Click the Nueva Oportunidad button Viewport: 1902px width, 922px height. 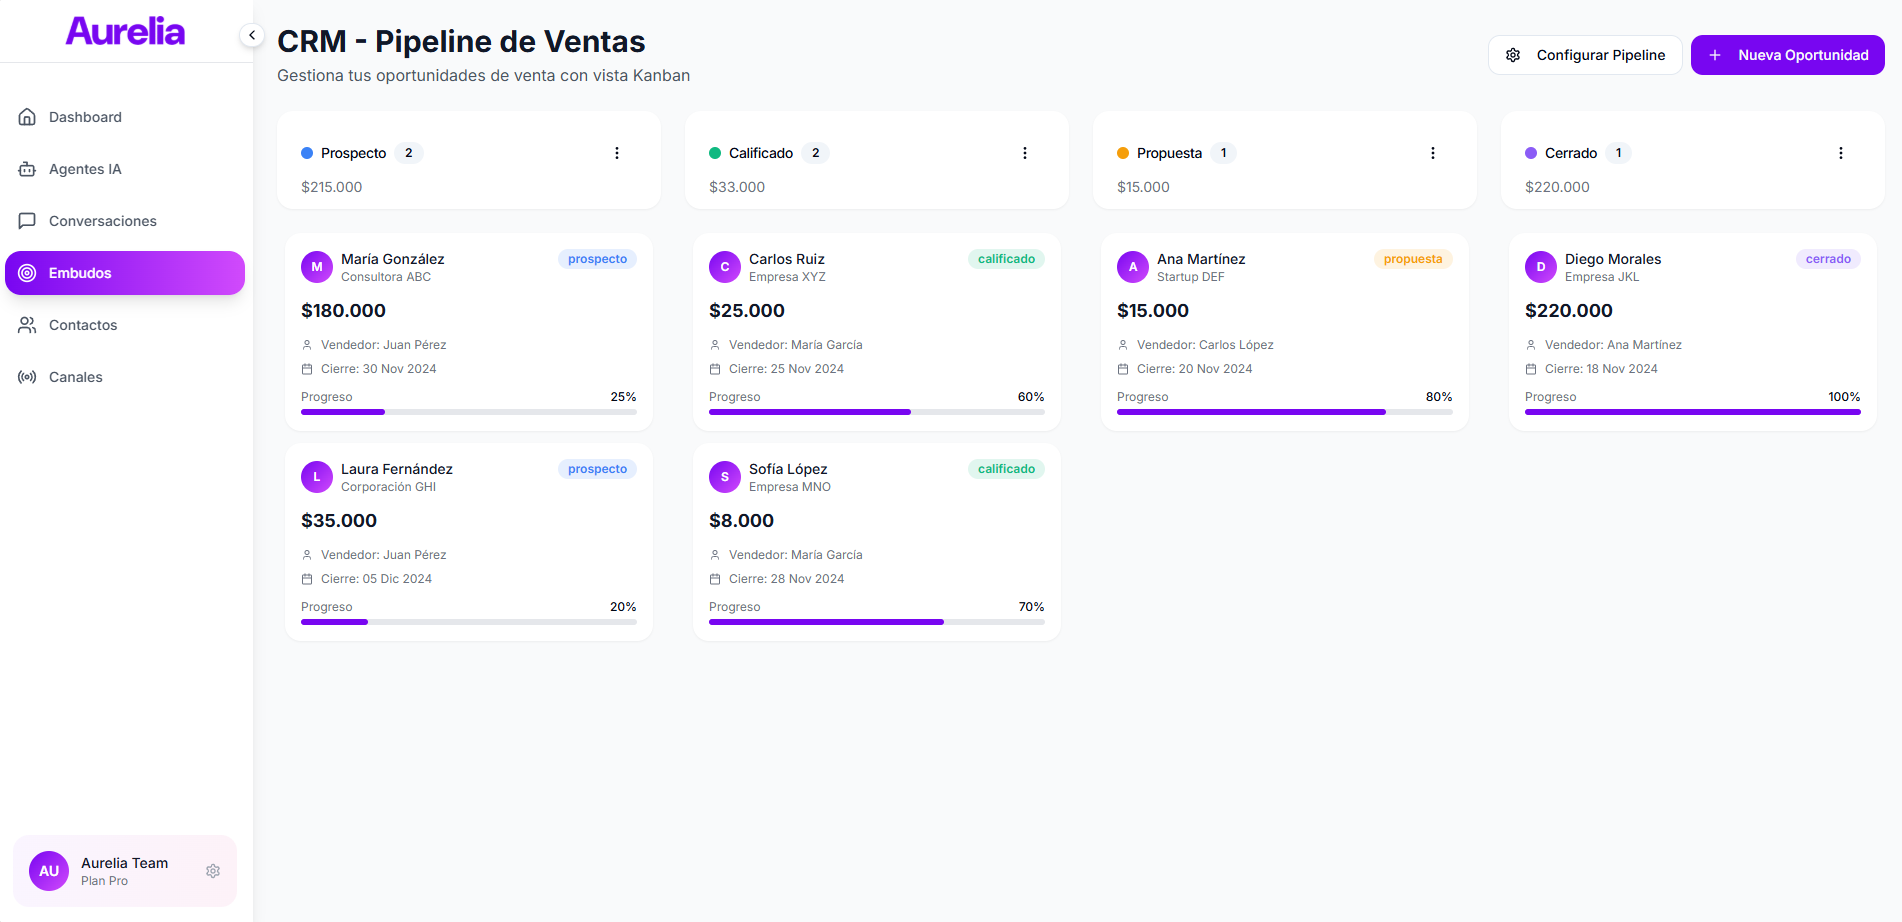[x=1787, y=55]
